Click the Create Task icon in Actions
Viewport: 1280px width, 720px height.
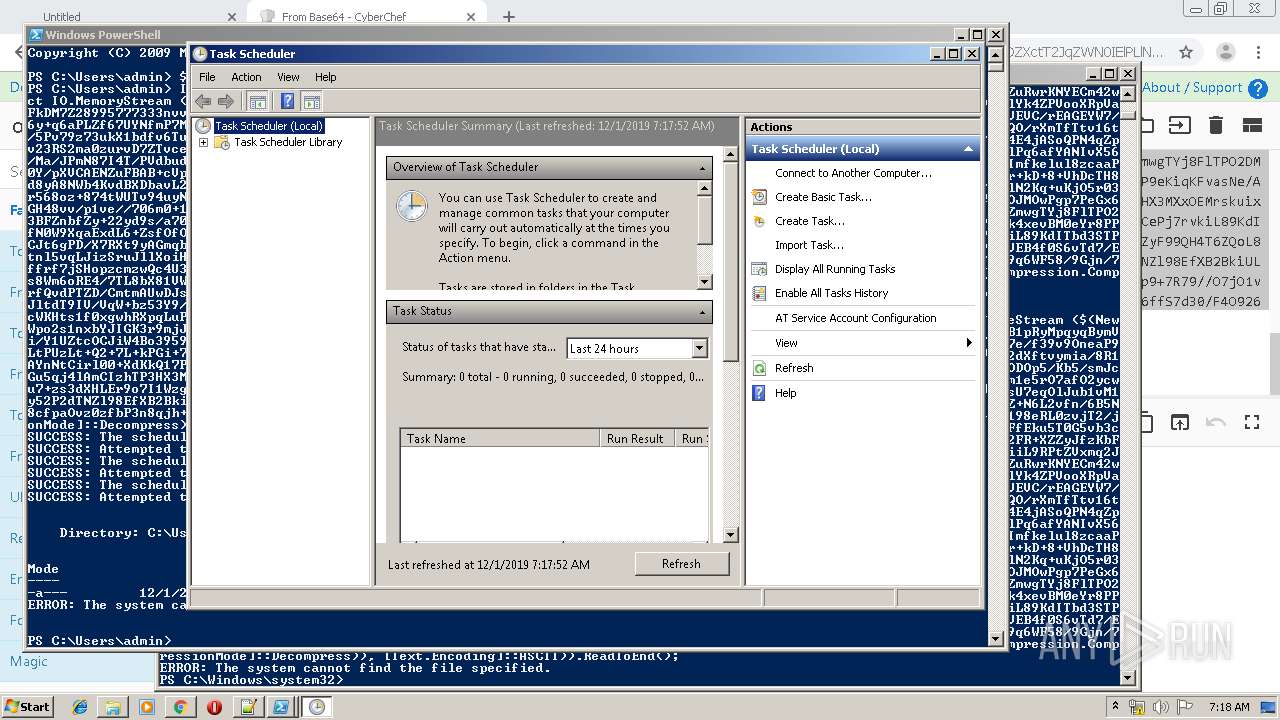[759, 221]
